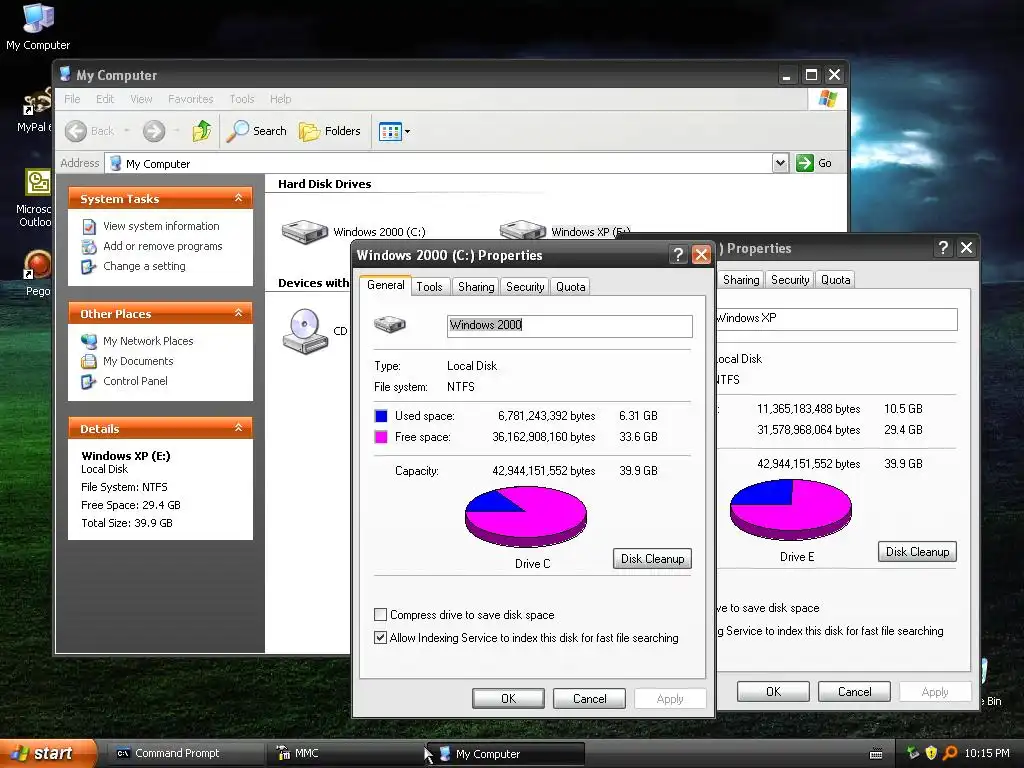
Task: Click the Windows XP volume label field
Action: click(x=836, y=319)
